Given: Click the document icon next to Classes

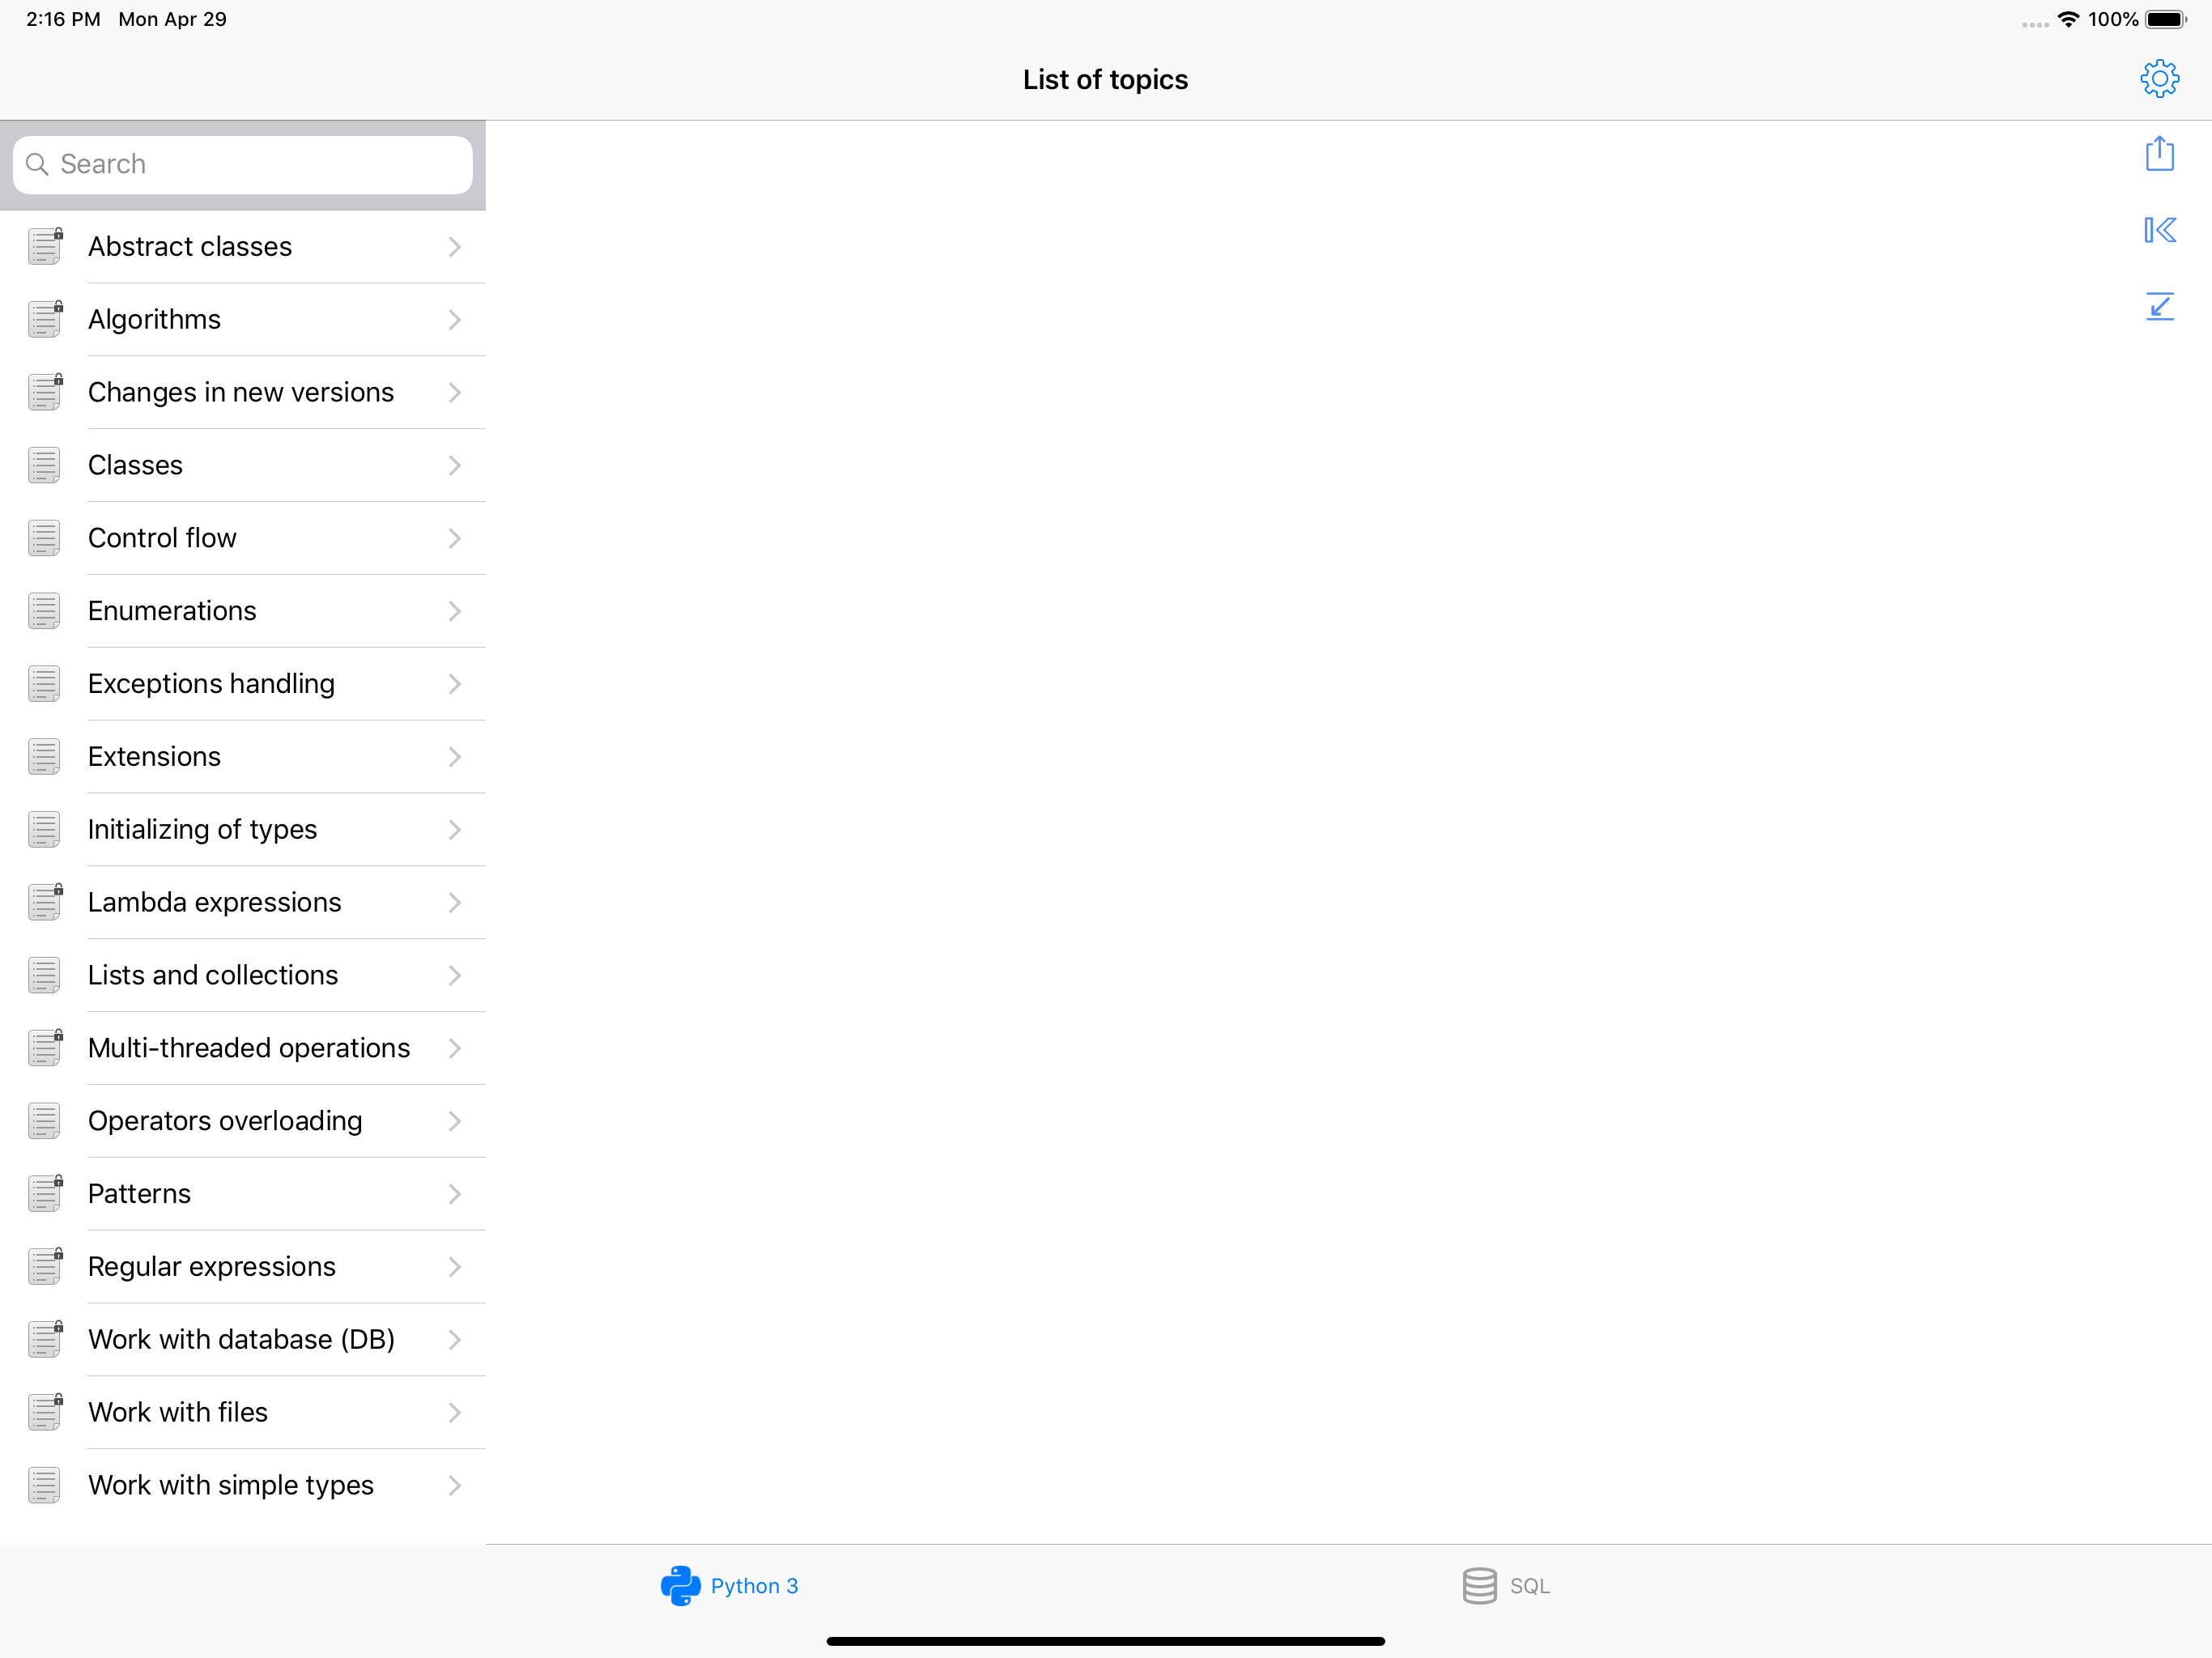Looking at the screenshot, I should coord(44,465).
